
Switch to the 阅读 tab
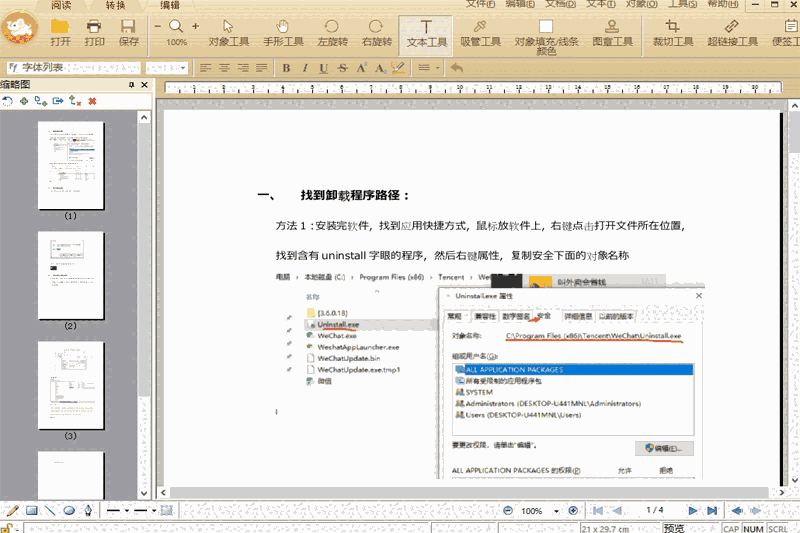[60, 5]
